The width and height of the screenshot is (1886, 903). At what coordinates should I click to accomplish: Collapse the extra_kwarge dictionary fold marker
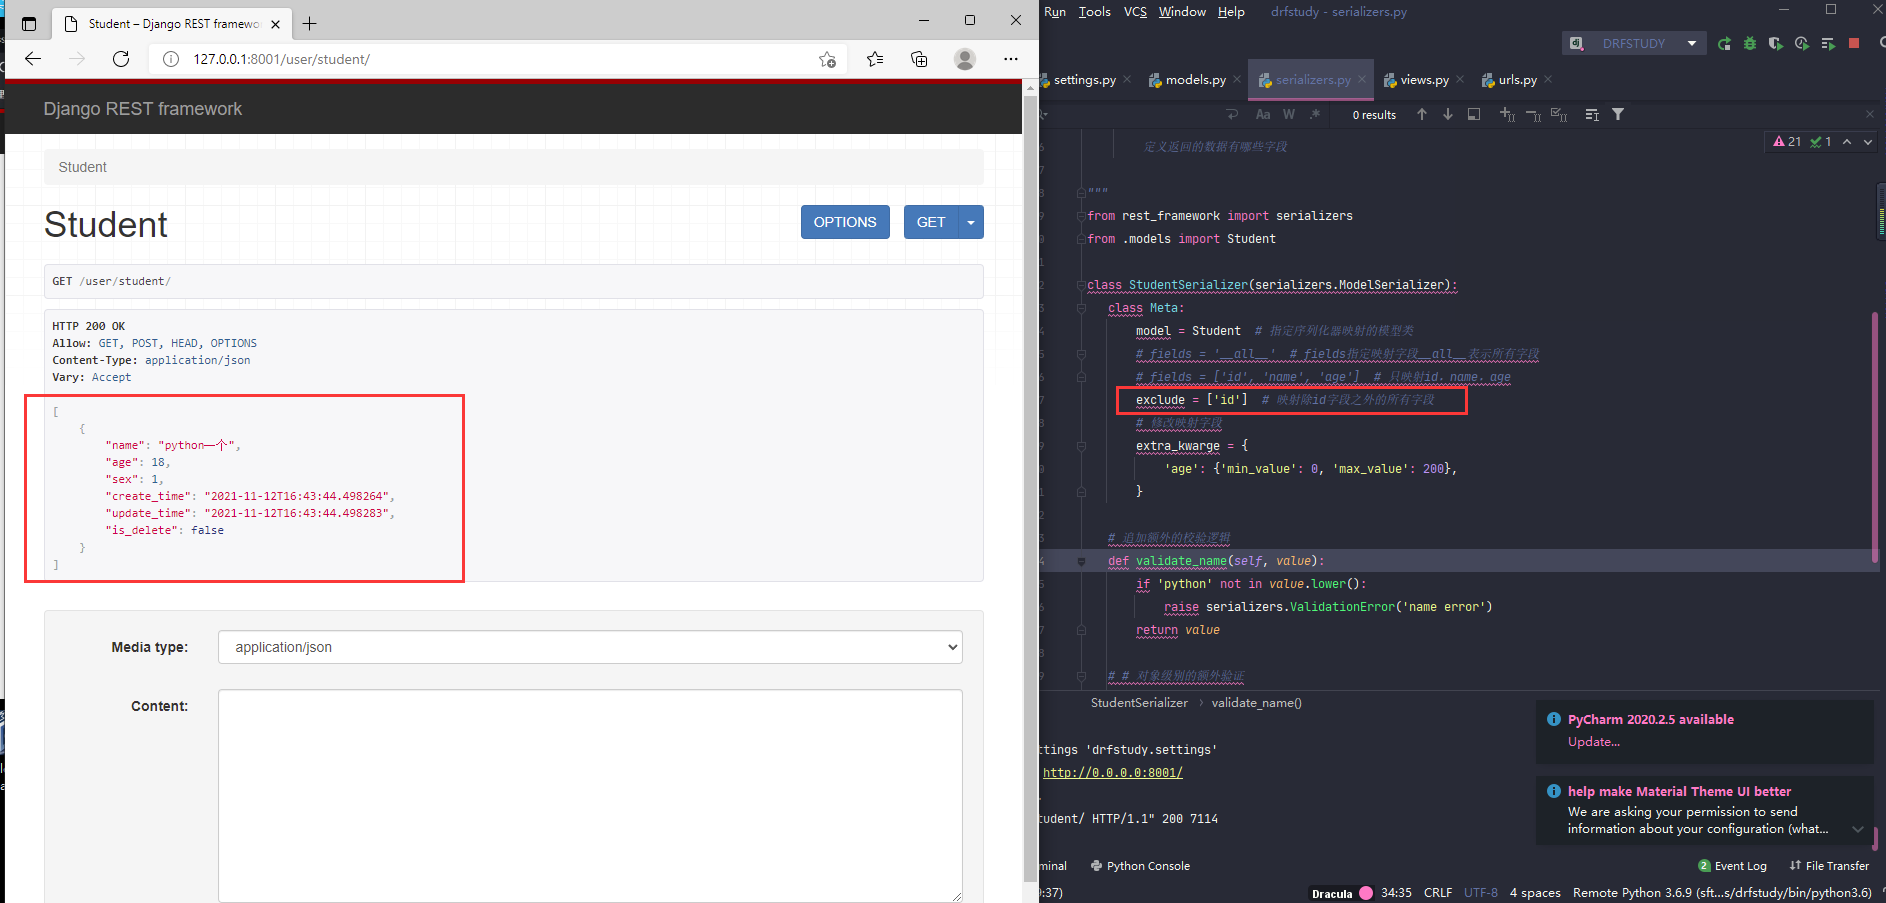1081,446
